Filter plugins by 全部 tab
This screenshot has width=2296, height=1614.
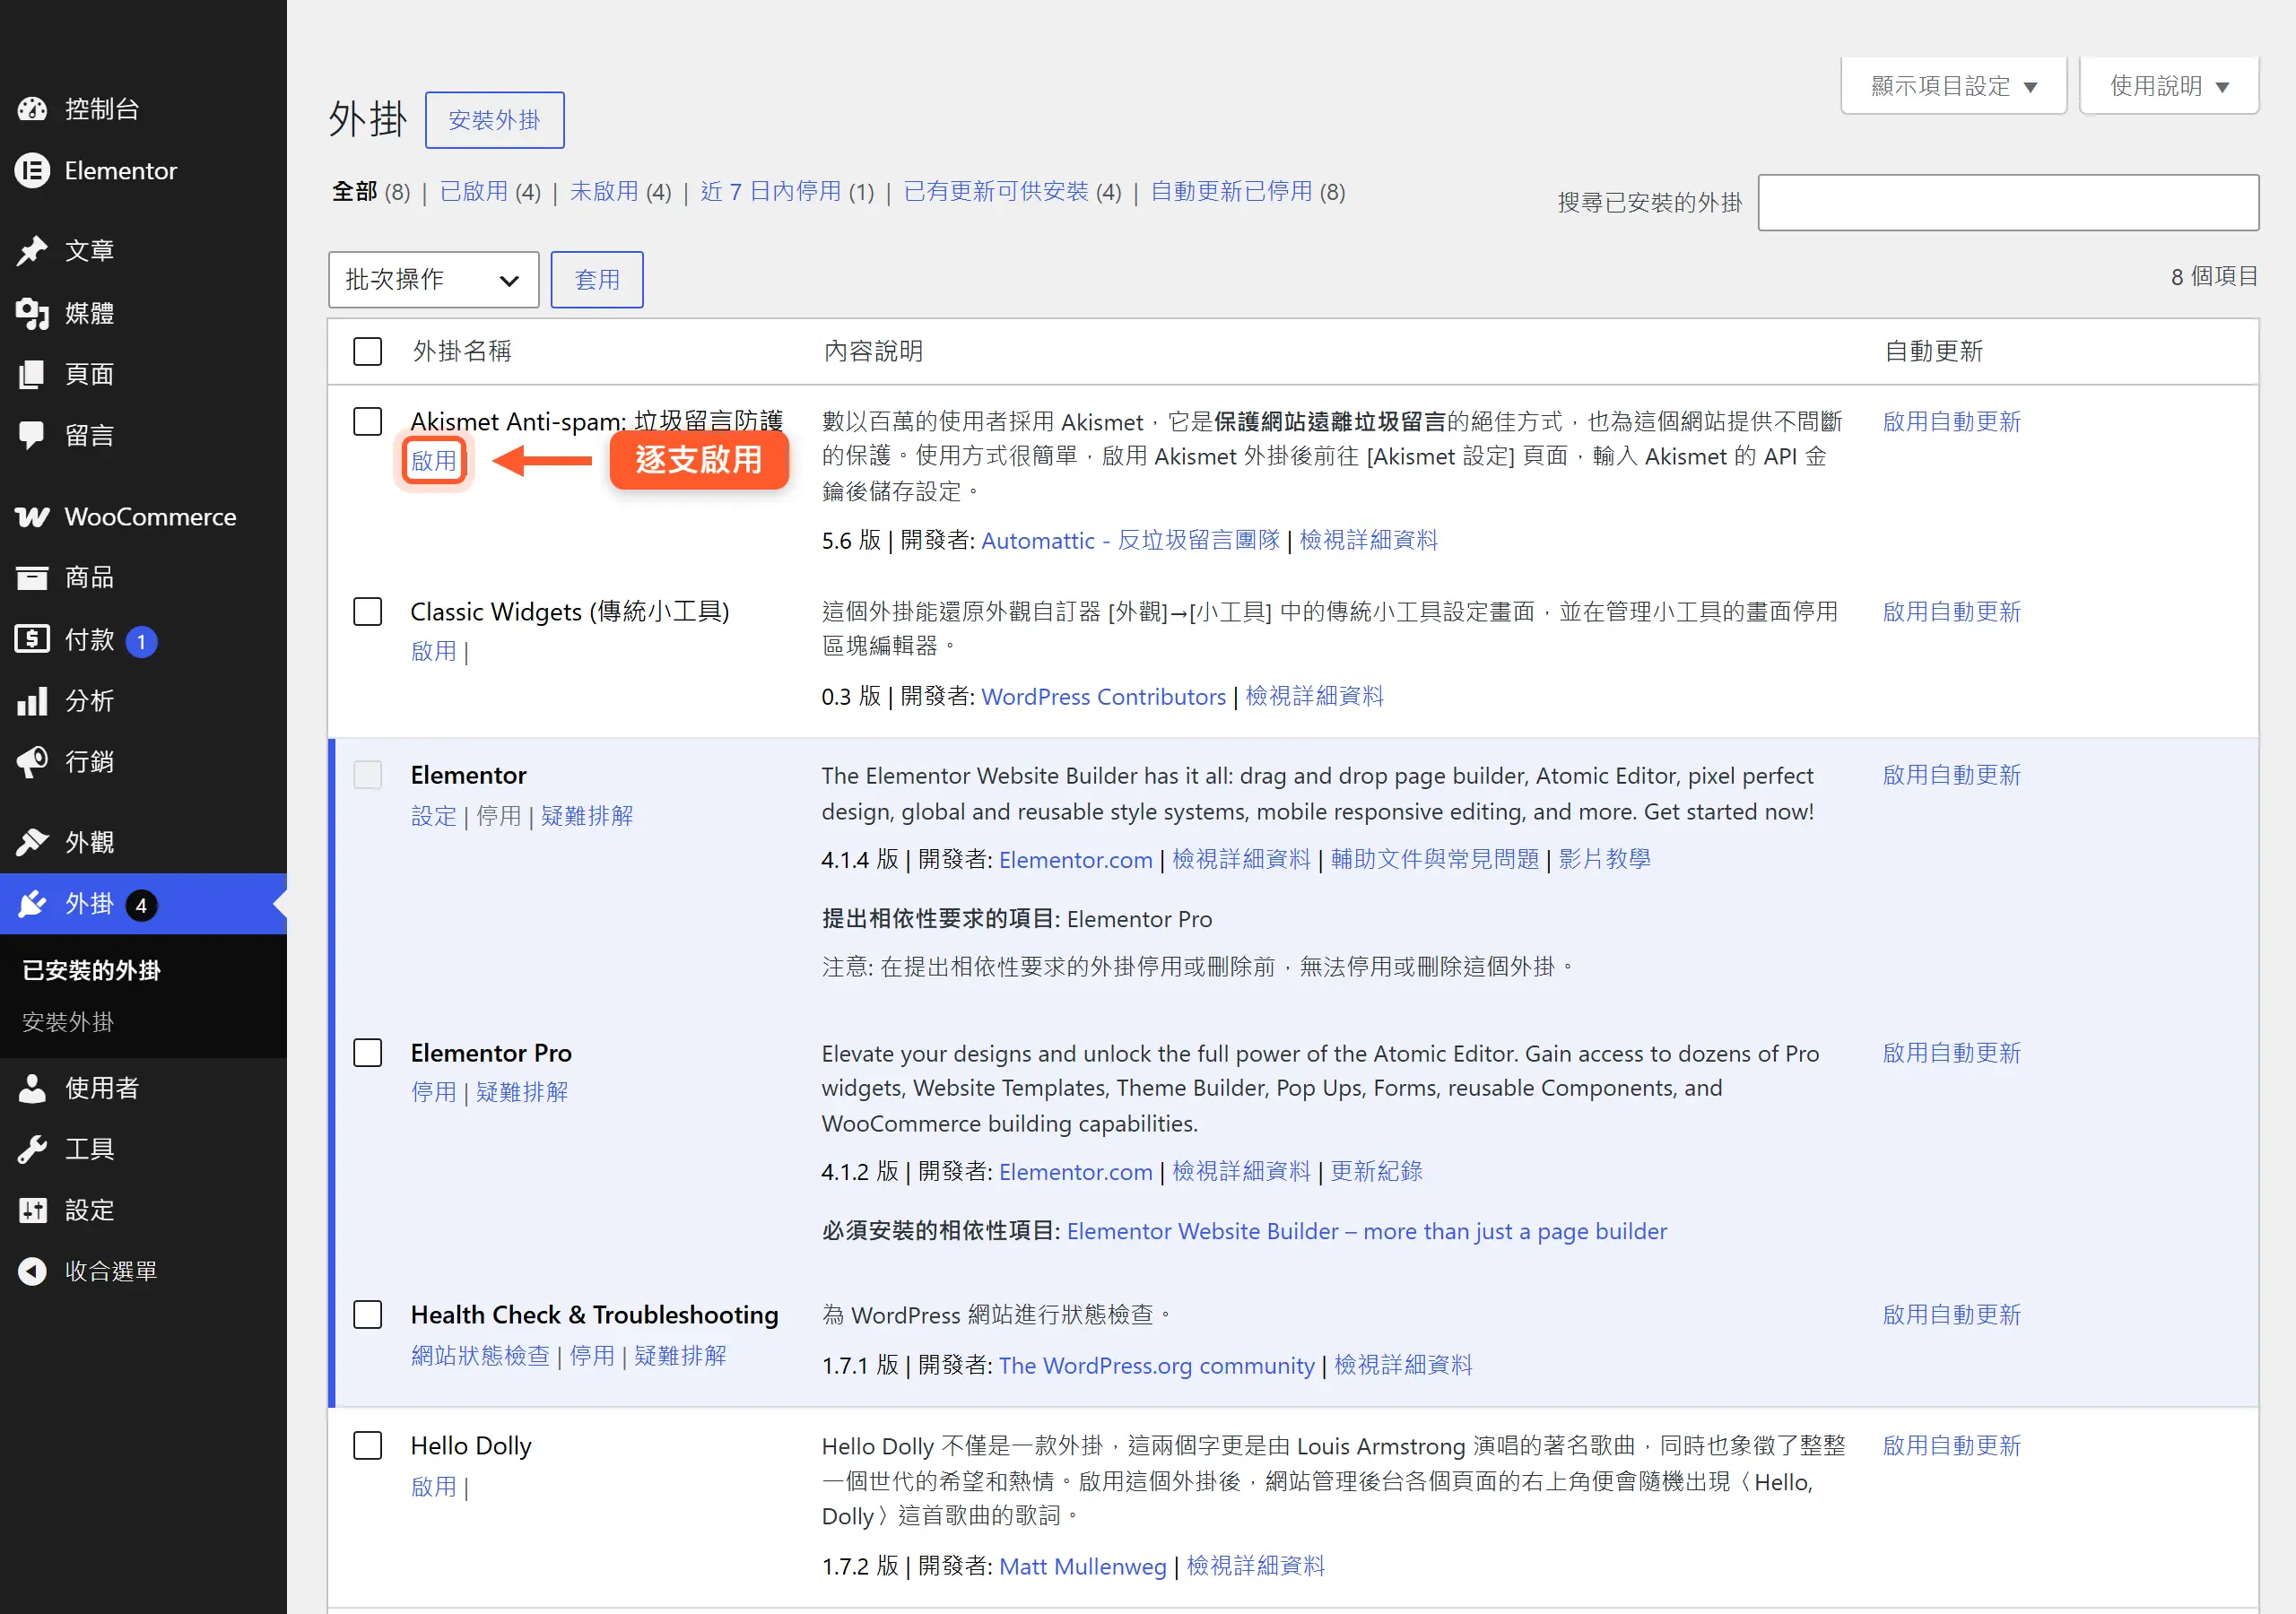(354, 191)
